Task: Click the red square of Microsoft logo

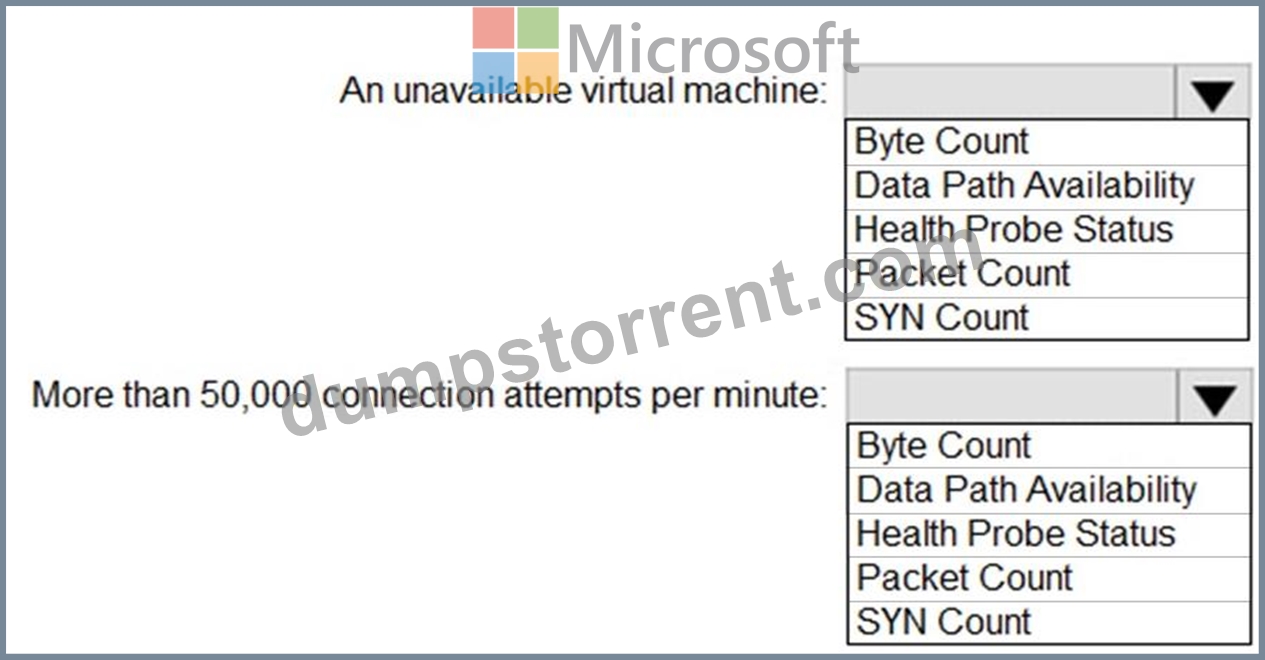Action: point(493,28)
